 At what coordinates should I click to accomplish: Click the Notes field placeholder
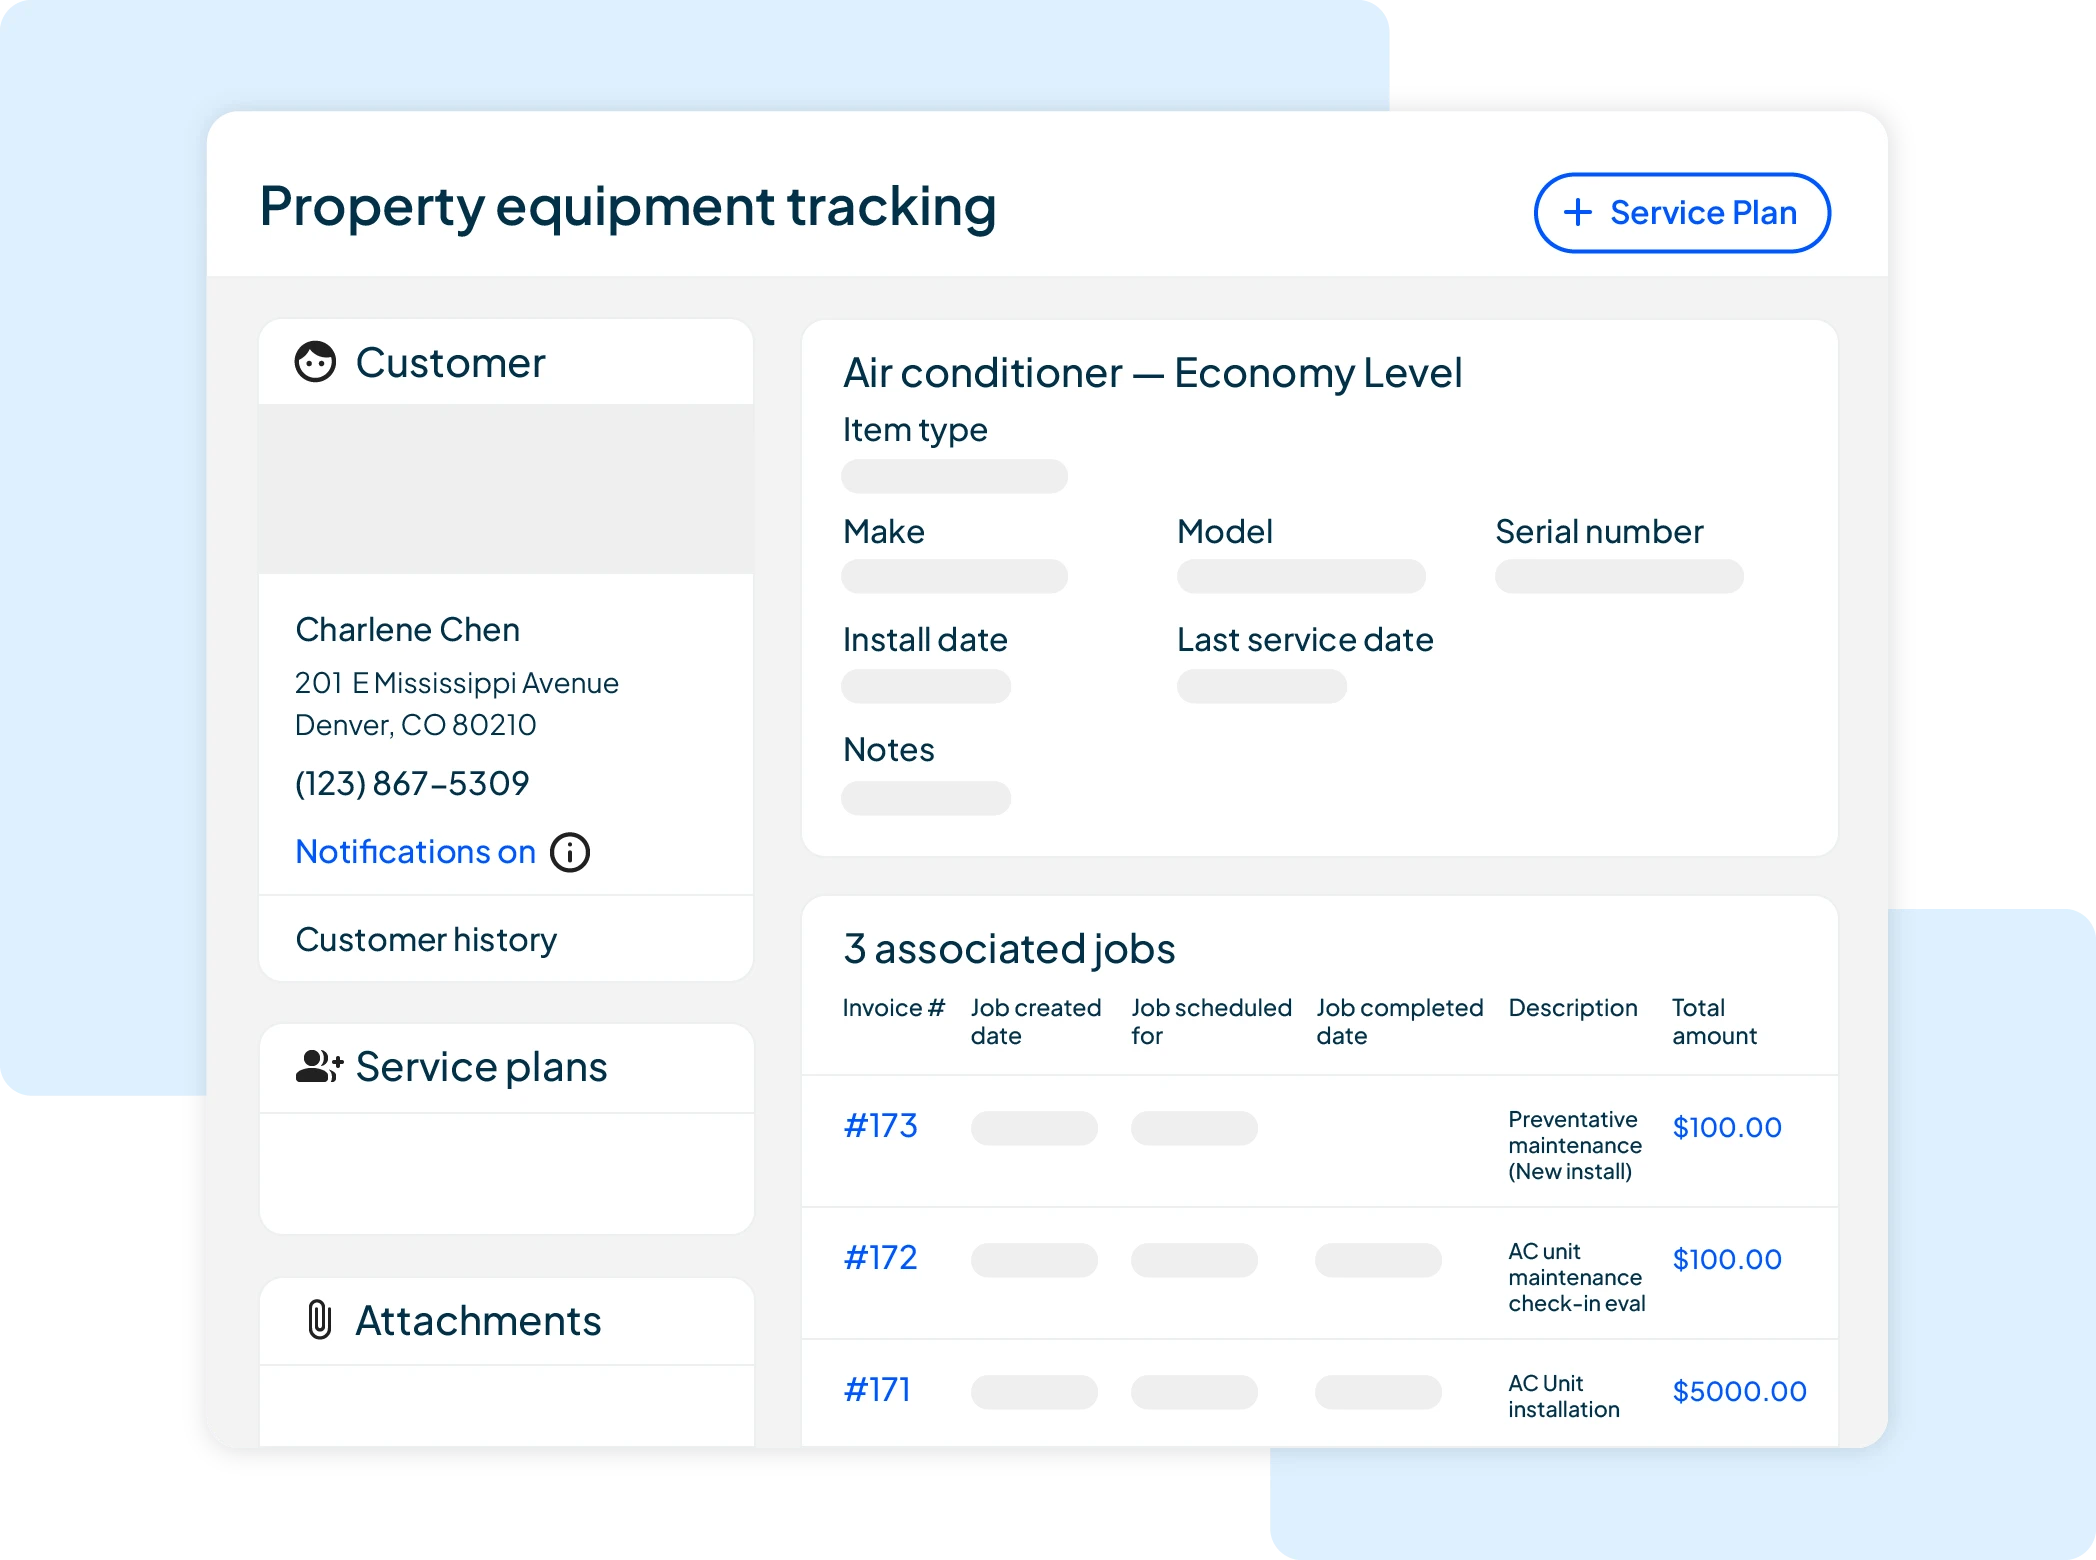(x=926, y=797)
